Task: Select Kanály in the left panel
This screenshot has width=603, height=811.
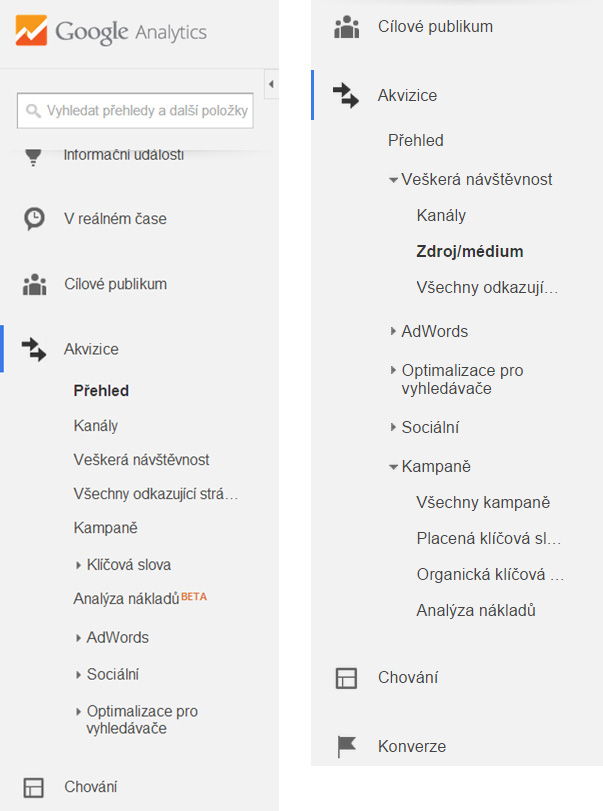Action: (x=96, y=426)
